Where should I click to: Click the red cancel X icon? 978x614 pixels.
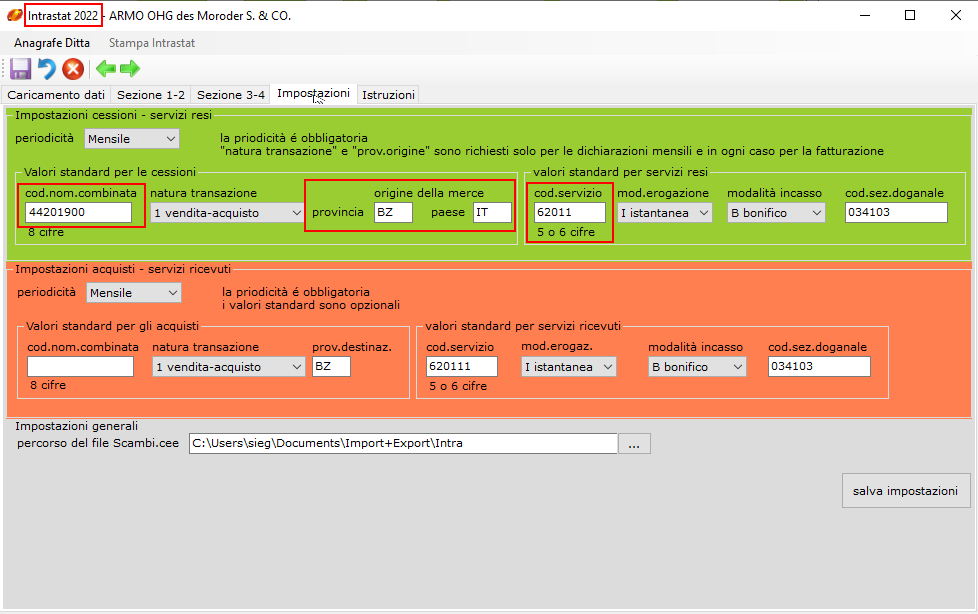click(x=73, y=69)
